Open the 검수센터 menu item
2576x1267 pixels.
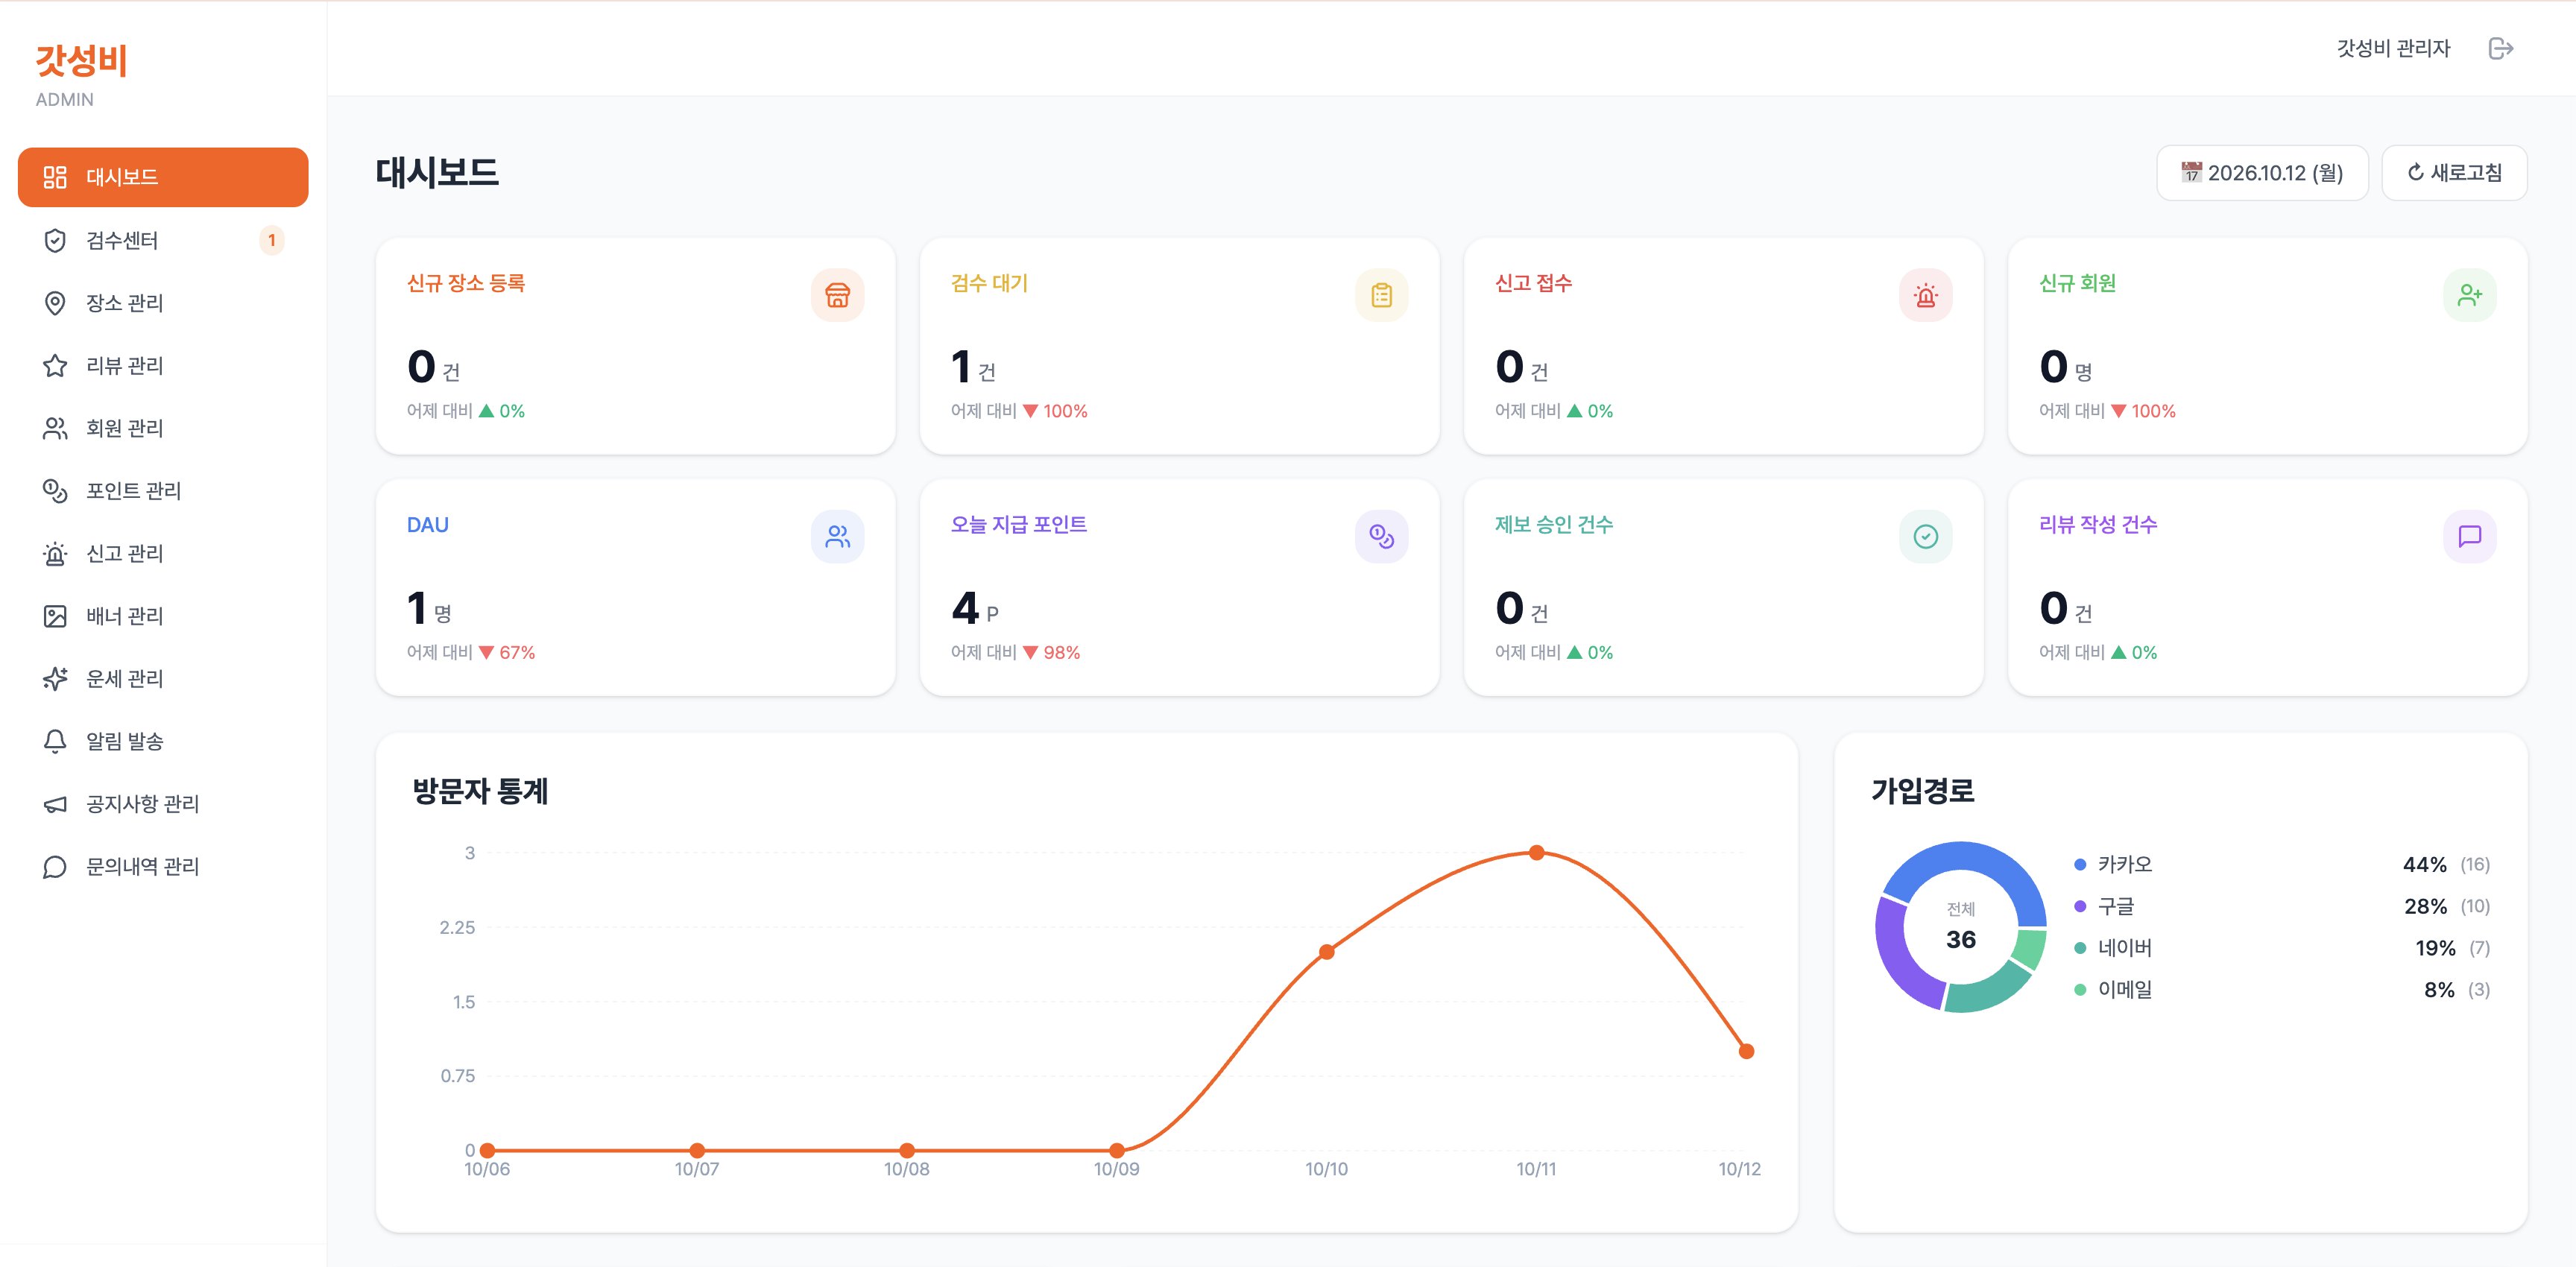tap(163, 240)
